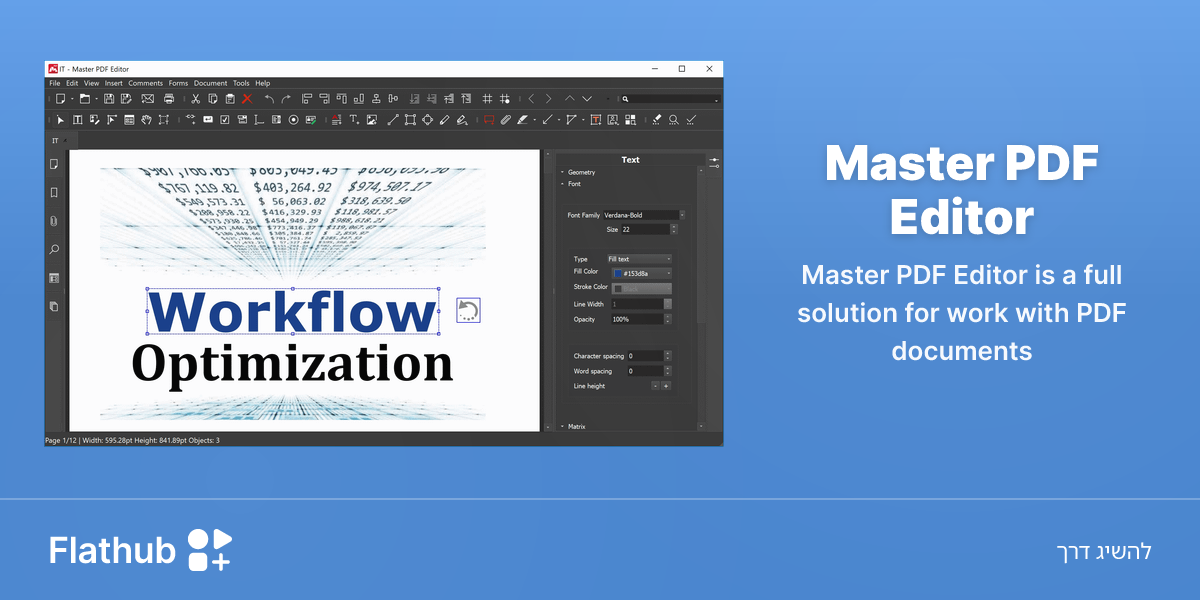Click the Insert Image tool icon

click(372, 120)
